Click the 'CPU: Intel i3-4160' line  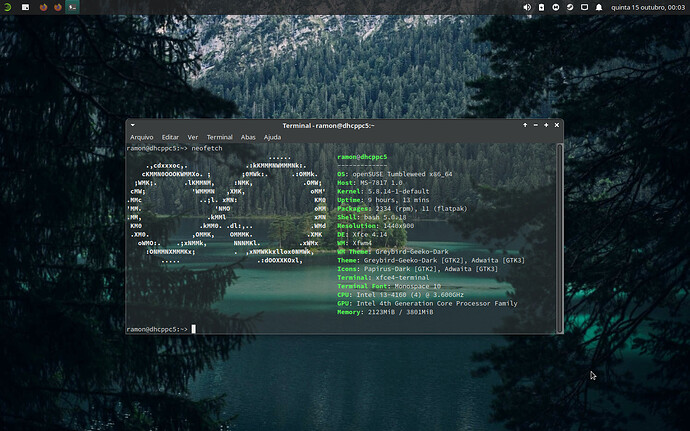(400, 295)
